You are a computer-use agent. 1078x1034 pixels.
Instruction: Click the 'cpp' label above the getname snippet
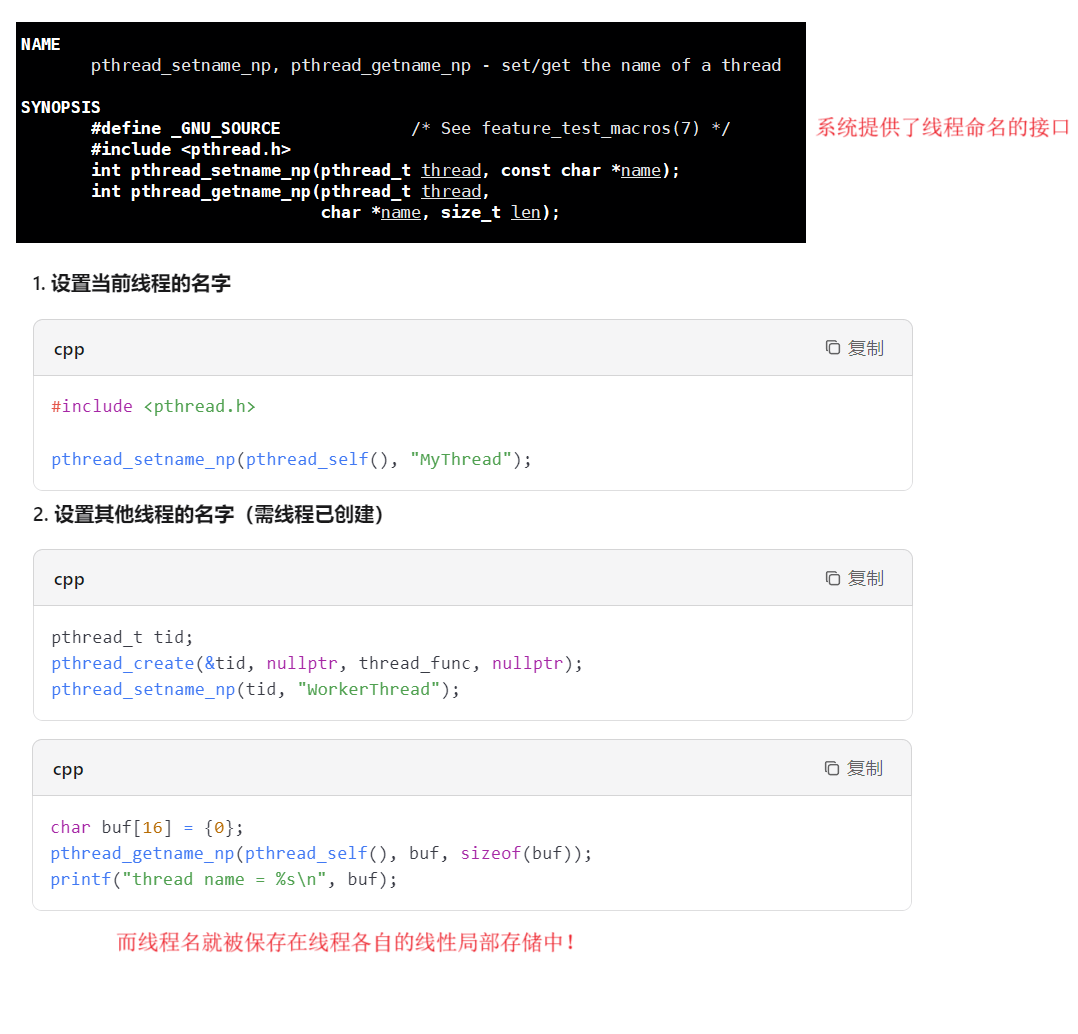click(68, 769)
